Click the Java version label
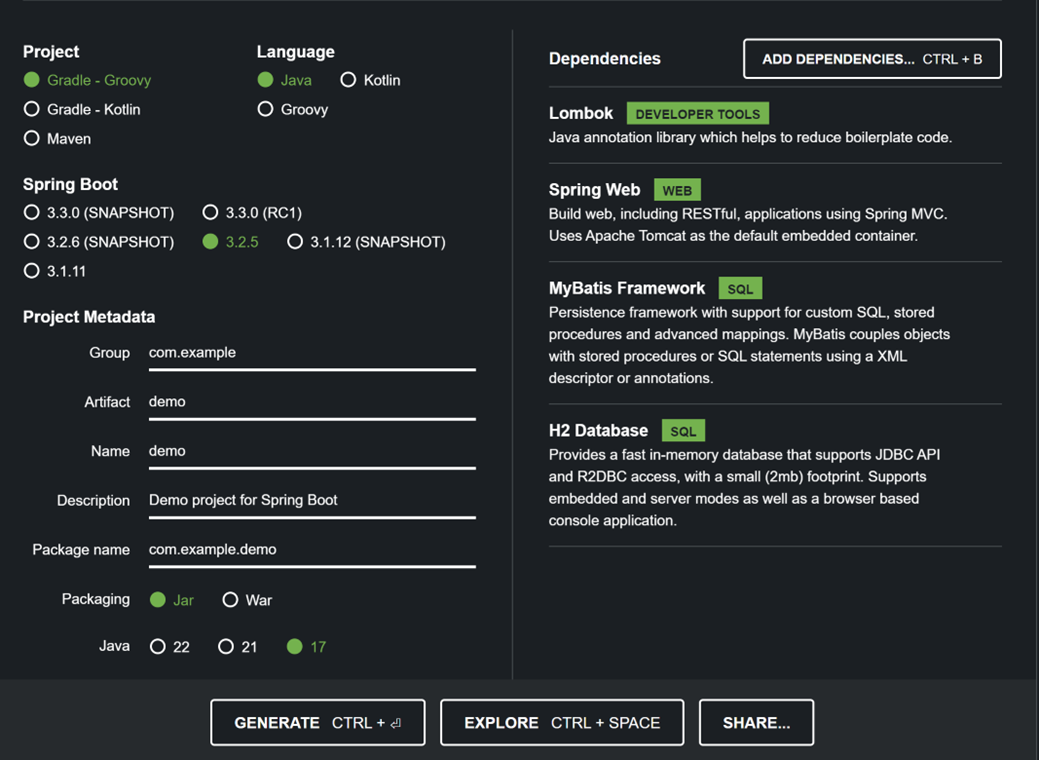 (115, 646)
